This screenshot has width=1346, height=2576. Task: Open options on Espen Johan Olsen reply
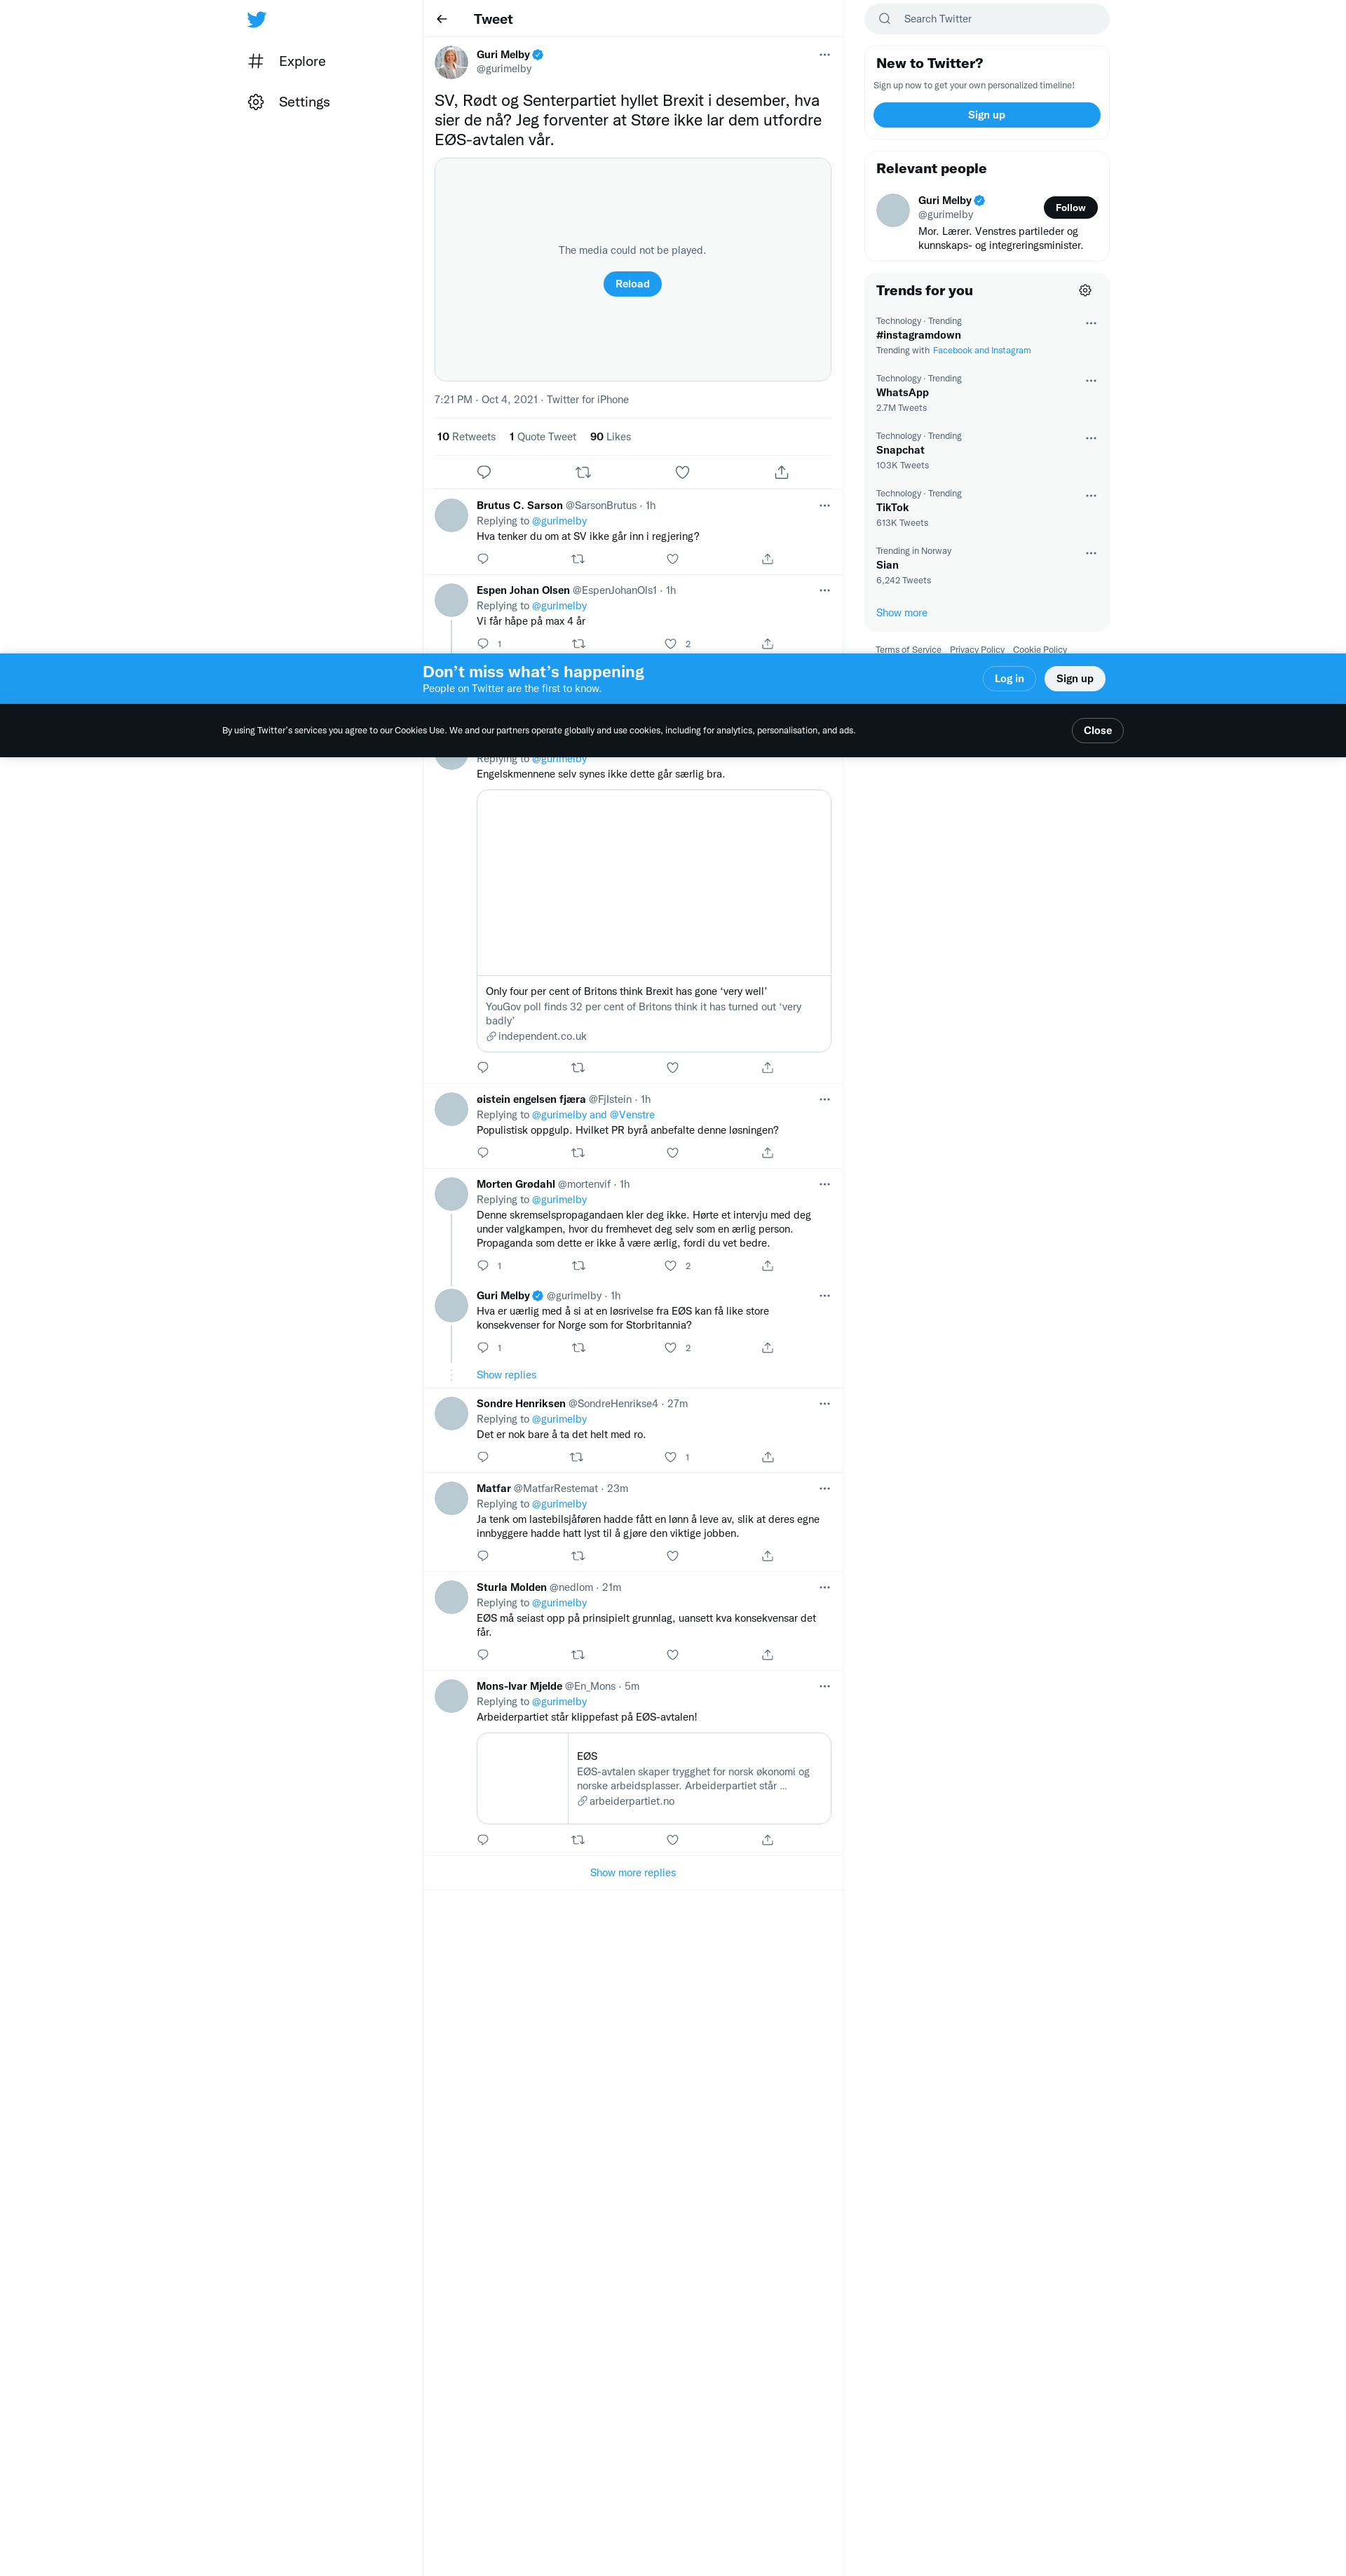[x=824, y=591]
